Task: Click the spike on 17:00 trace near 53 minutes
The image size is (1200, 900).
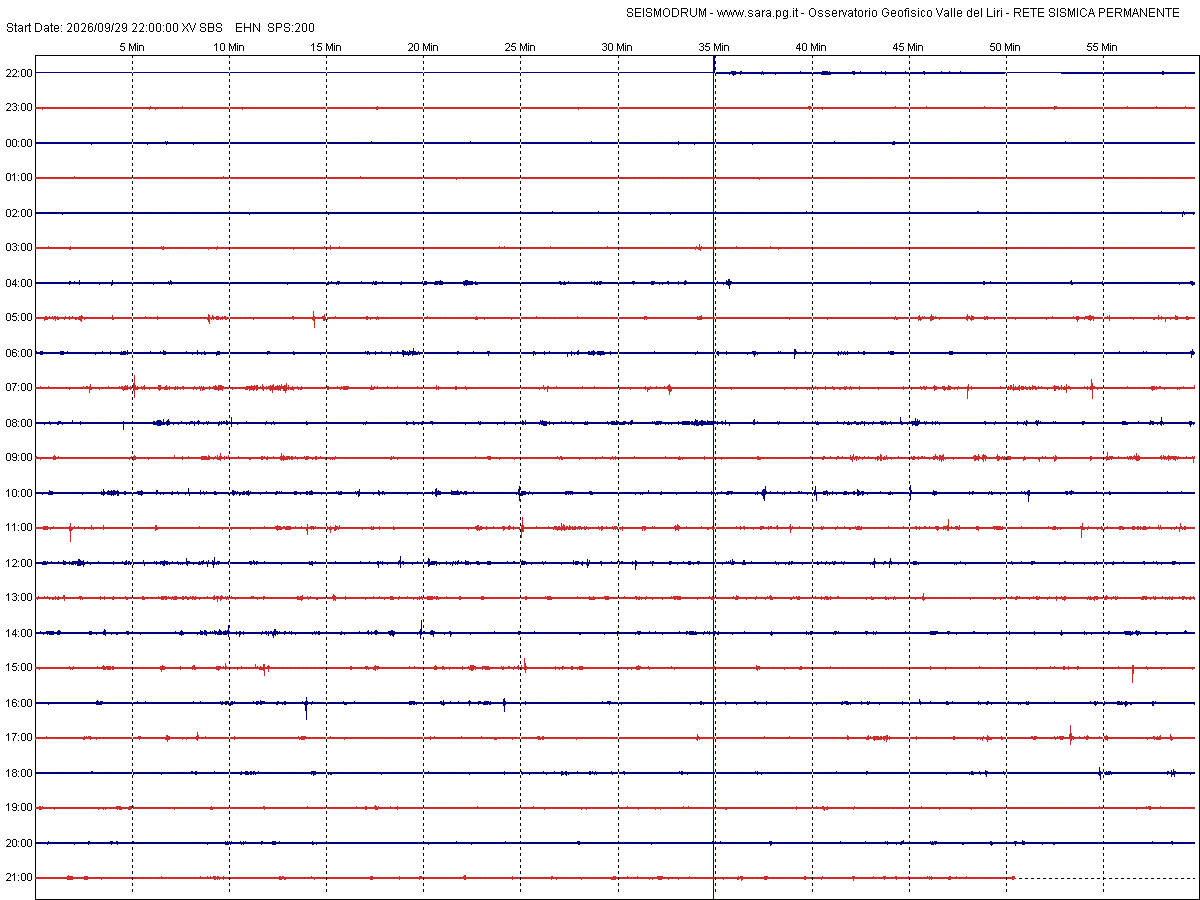Action: point(1070,736)
